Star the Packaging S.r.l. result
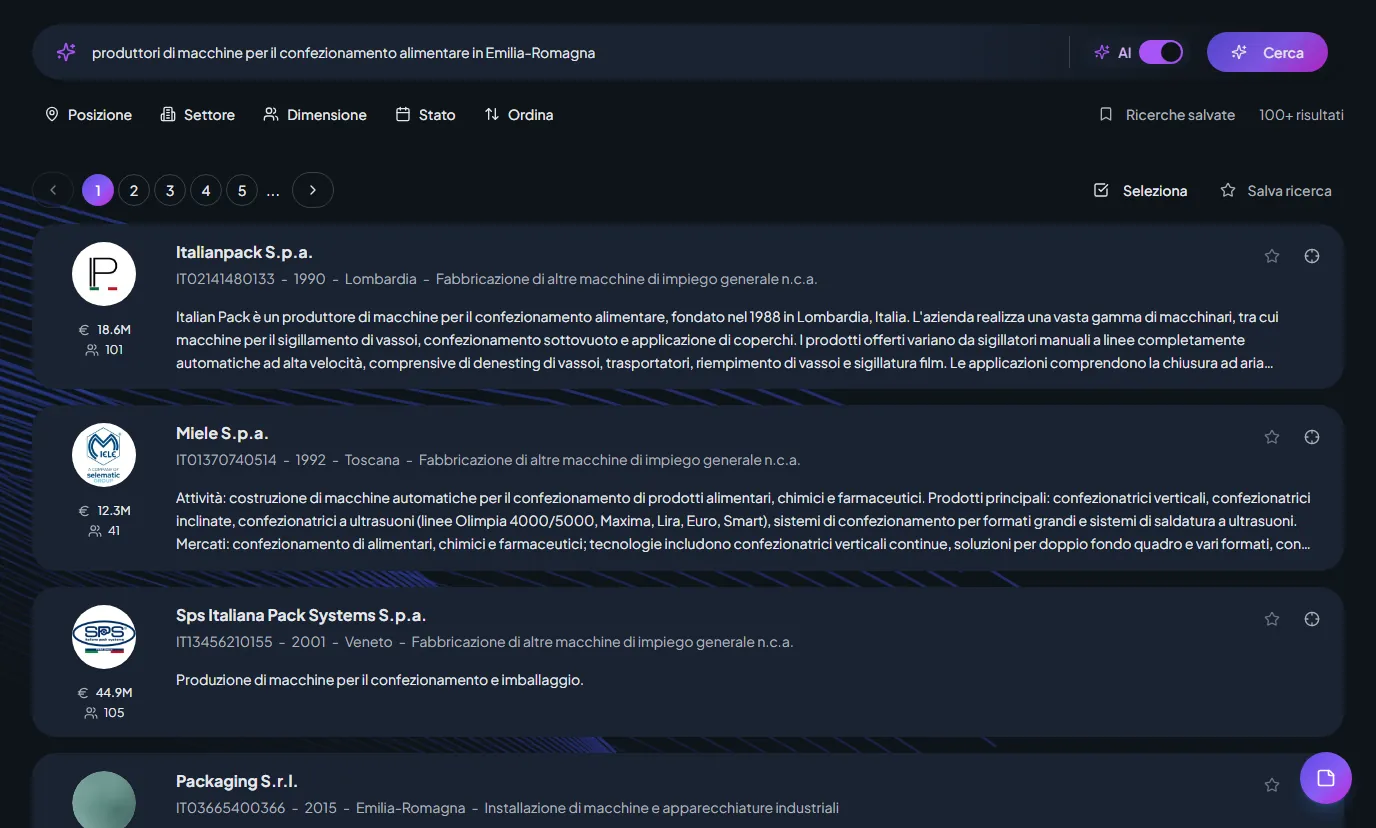Image resolution: width=1376 pixels, height=828 pixels. [1272, 785]
